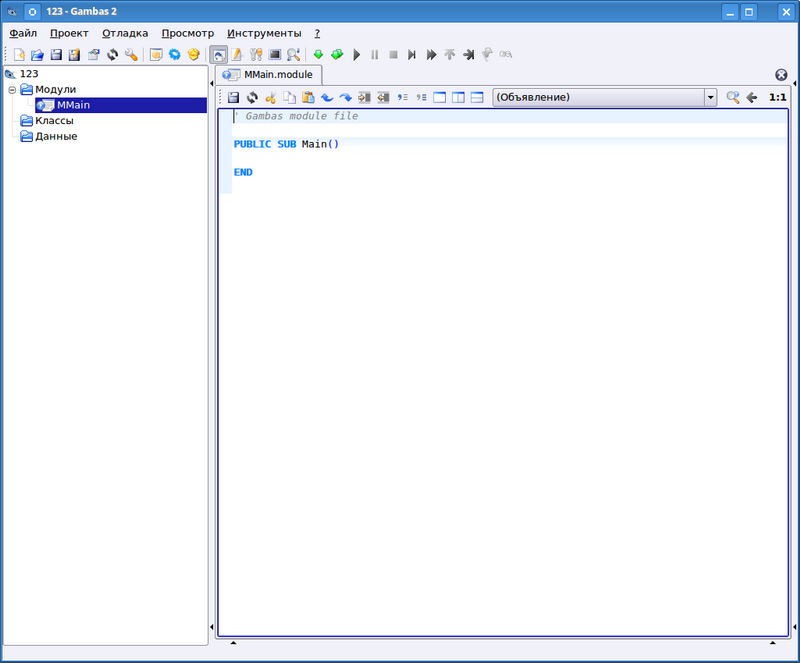Viewport: 800px width, 663px height.
Task: Click the Finish up-arrow debug icon
Action: pos(449,54)
